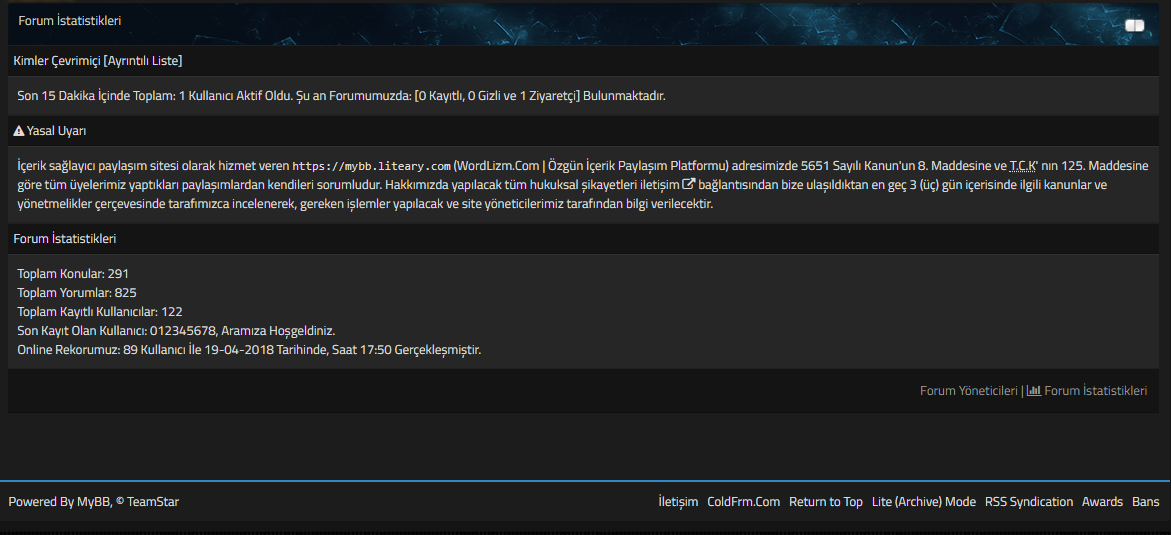1171x535 pixels.
Task: Click the external link icon after iletişim
Action: tap(688, 185)
